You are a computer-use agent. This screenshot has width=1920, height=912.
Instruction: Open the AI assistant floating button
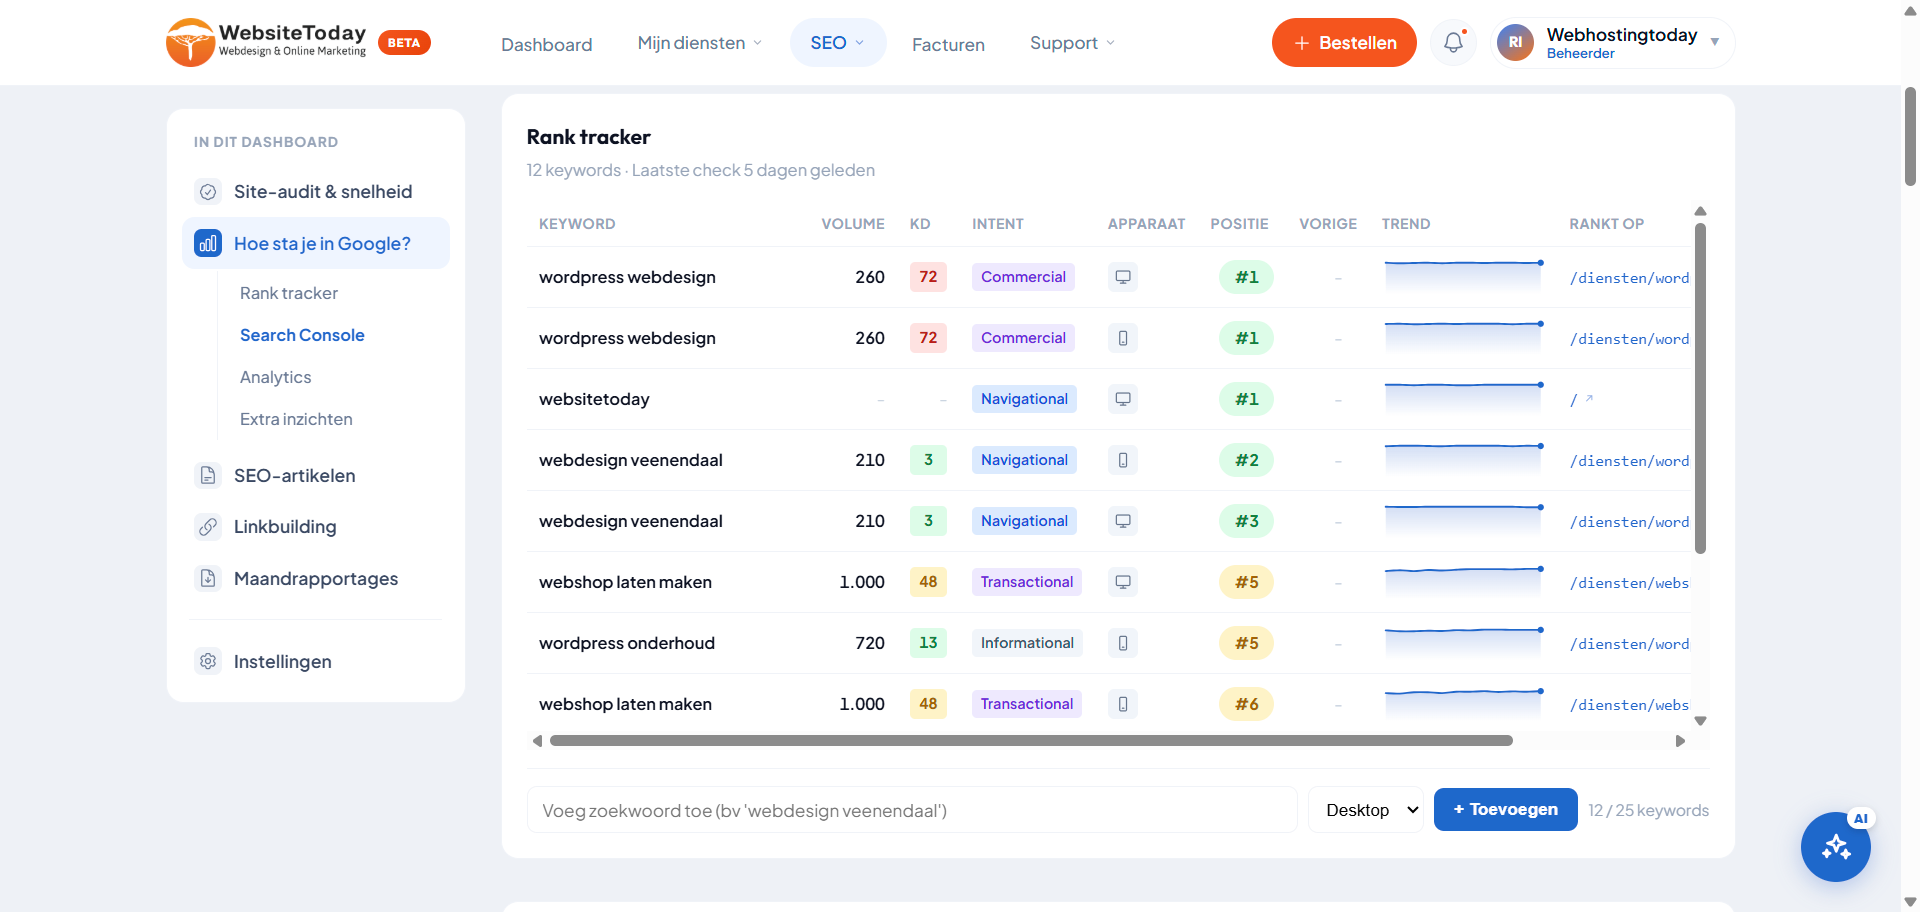pos(1836,846)
